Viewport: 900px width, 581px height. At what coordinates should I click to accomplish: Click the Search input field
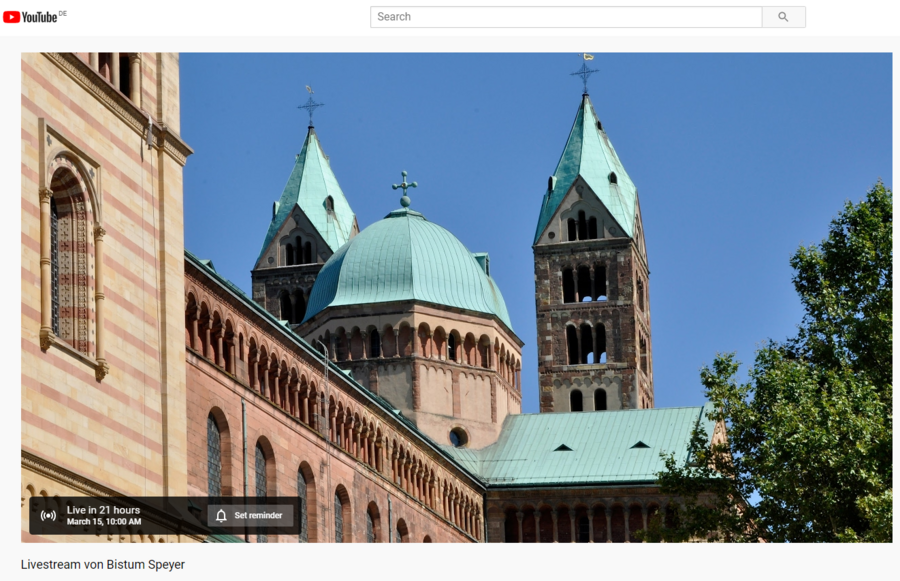(x=566, y=17)
